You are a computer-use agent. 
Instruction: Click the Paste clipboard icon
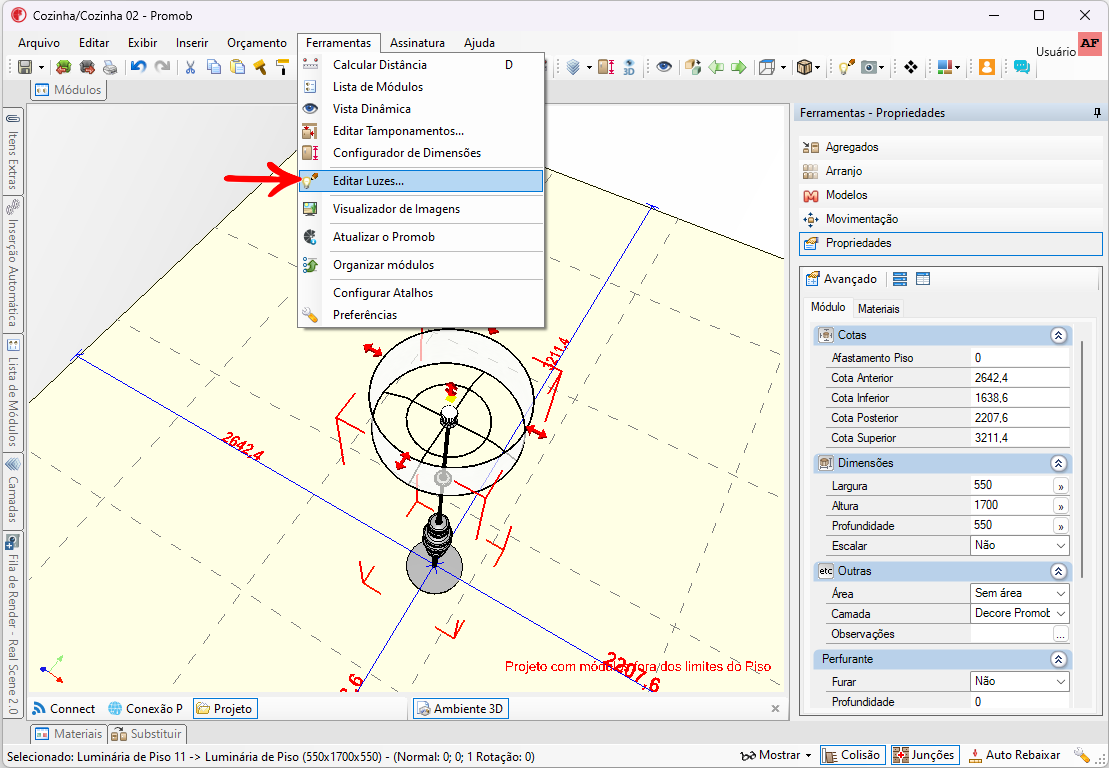238,67
